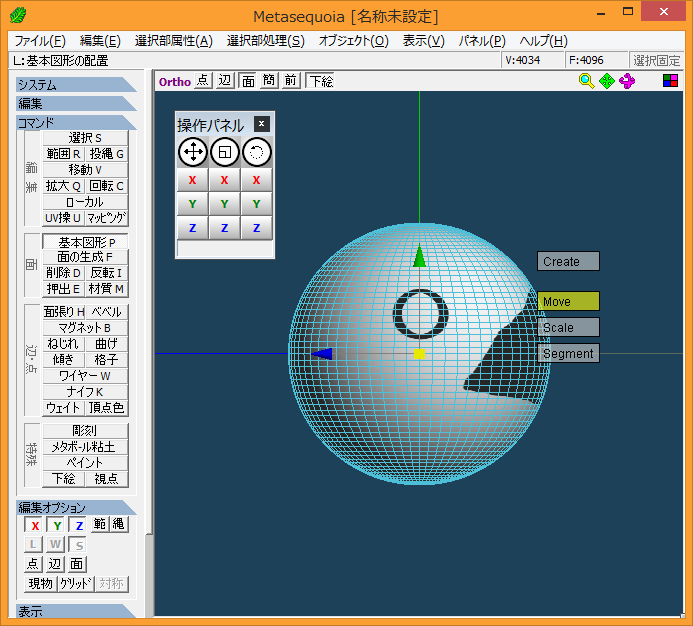
Task: Click the Create button in viewport
Action: click(x=568, y=261)
